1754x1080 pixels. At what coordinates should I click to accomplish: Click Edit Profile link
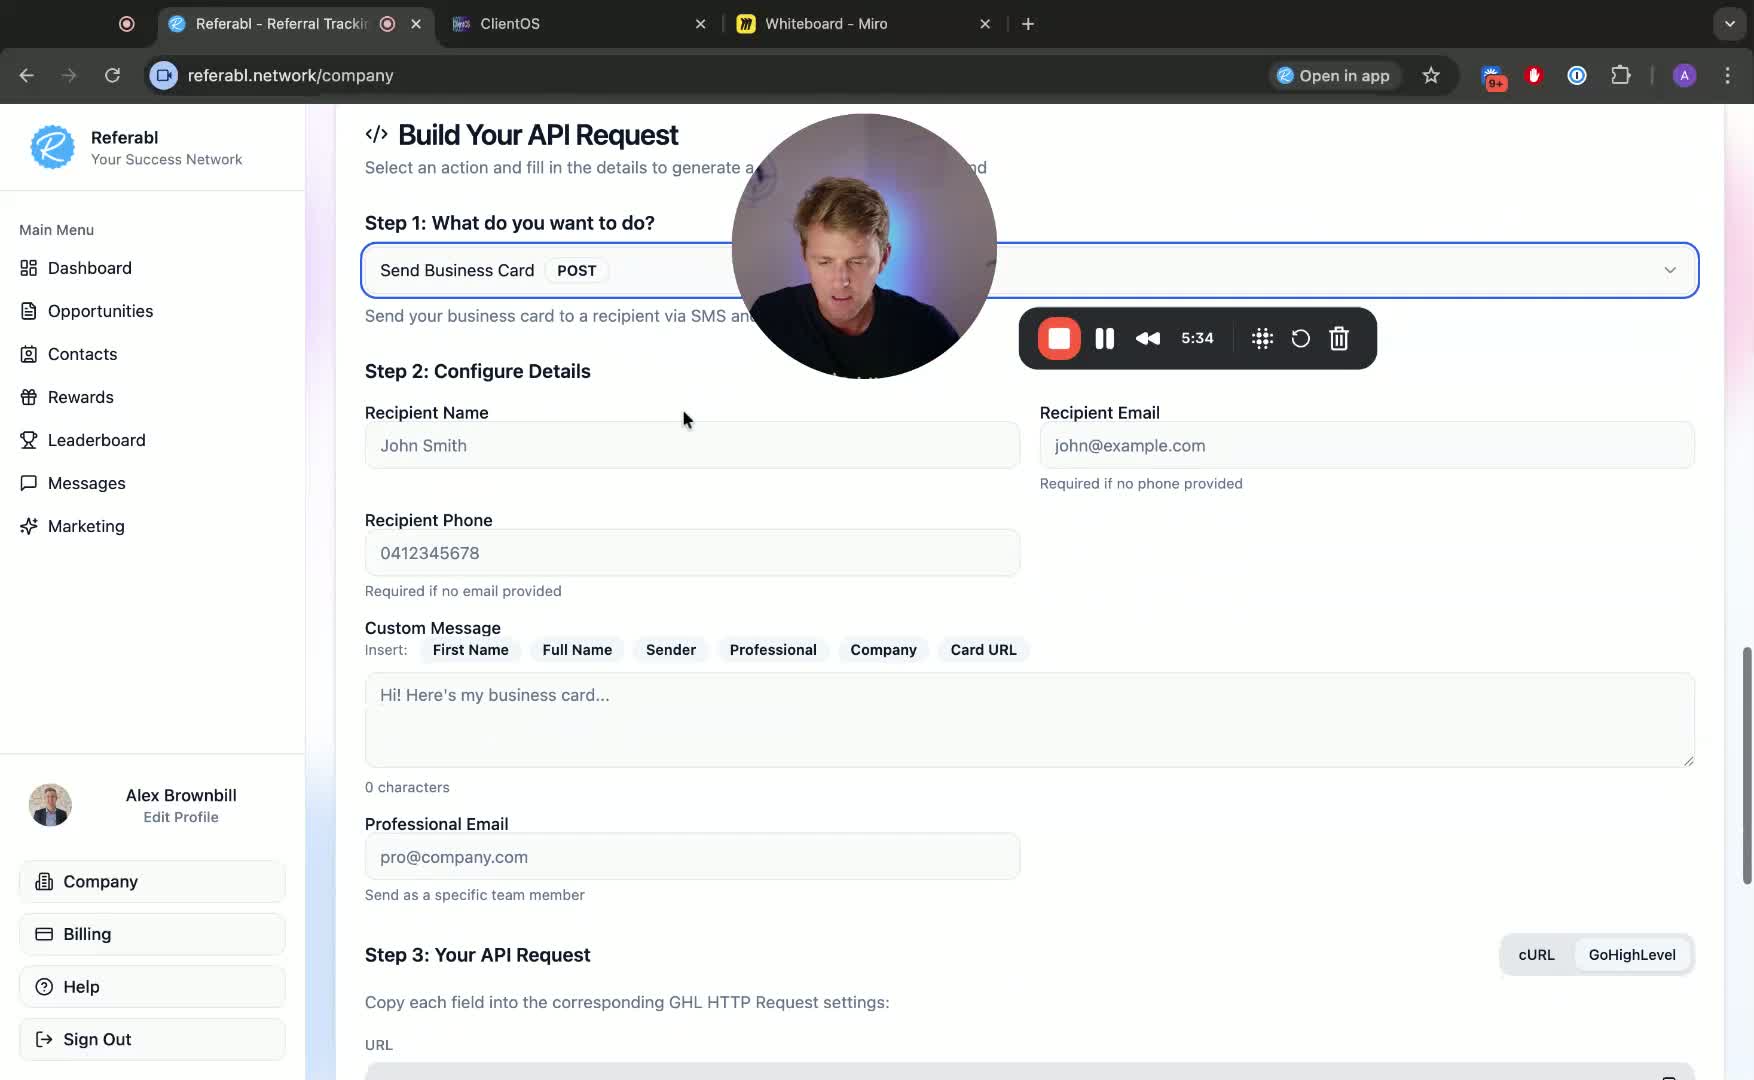[x=181, y=817]
